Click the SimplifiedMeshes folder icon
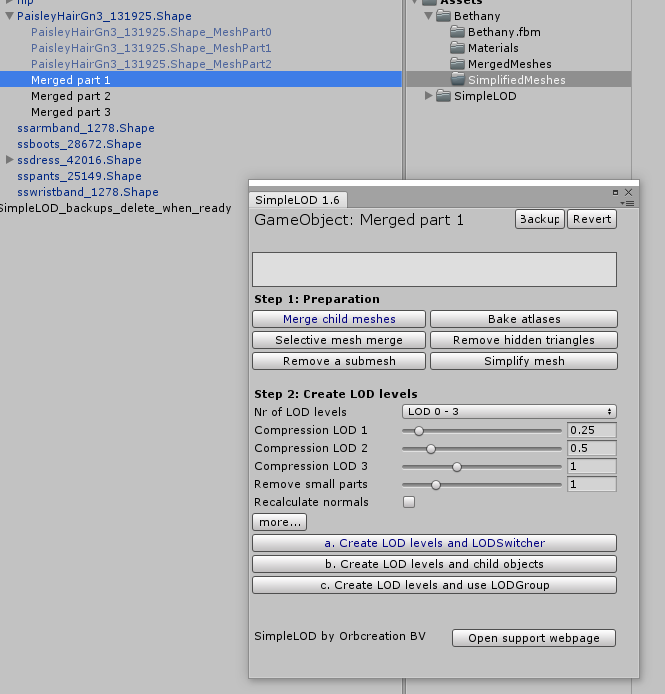The height and width of the screenshot is (694, 665). point(457,80)
